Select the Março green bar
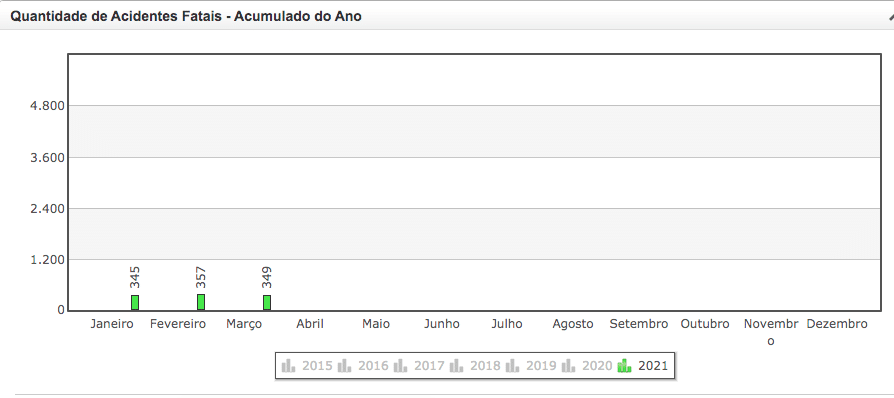The image size is (894, 398). coord(267,303)
